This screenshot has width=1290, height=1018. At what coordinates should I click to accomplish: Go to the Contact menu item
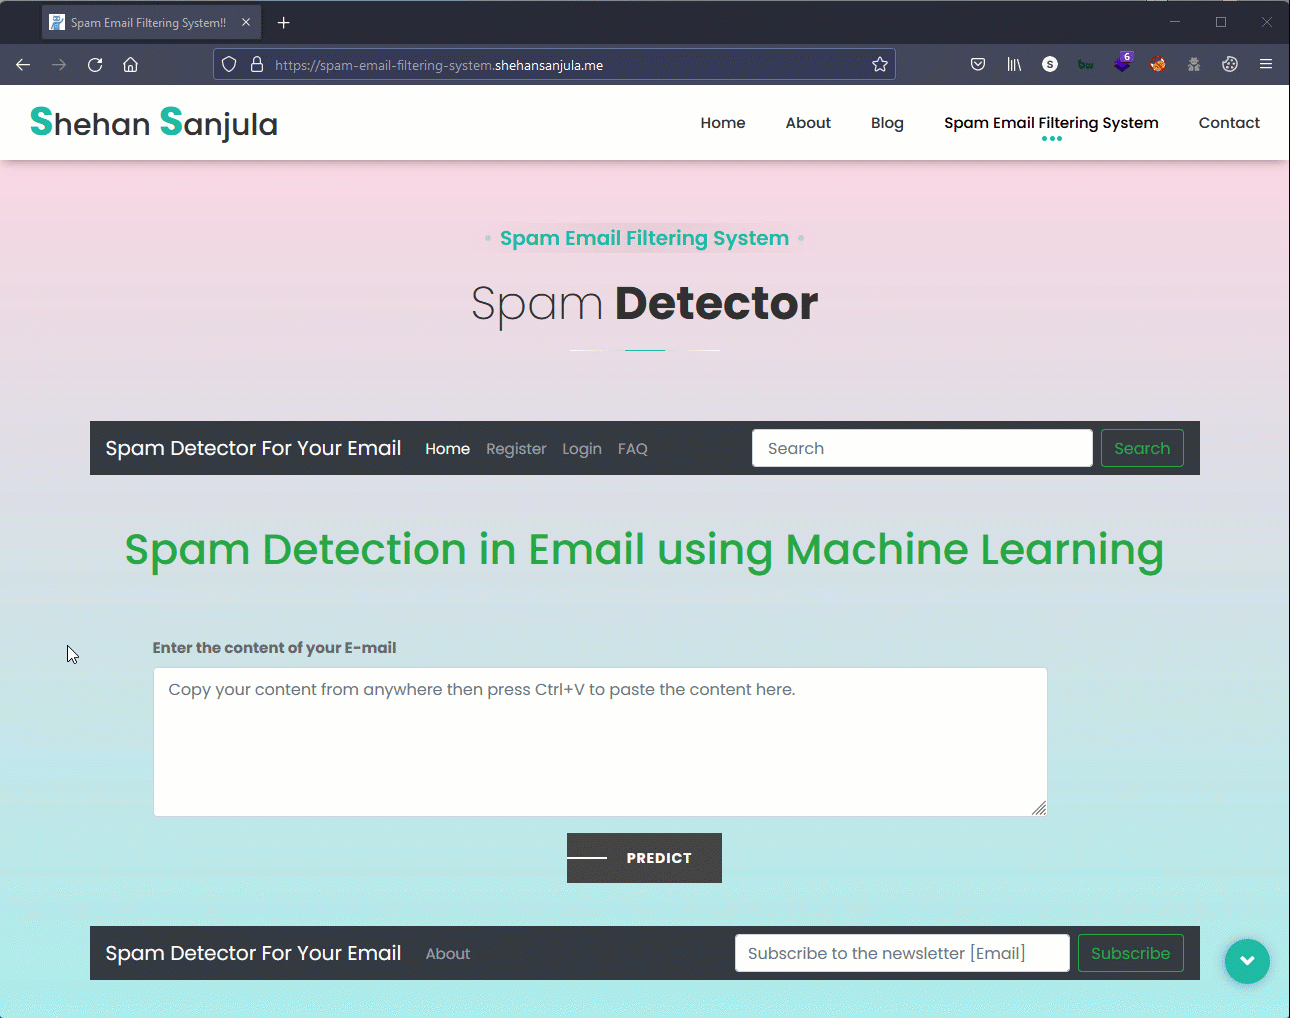pyautogui.click(x=1229, y=123)
